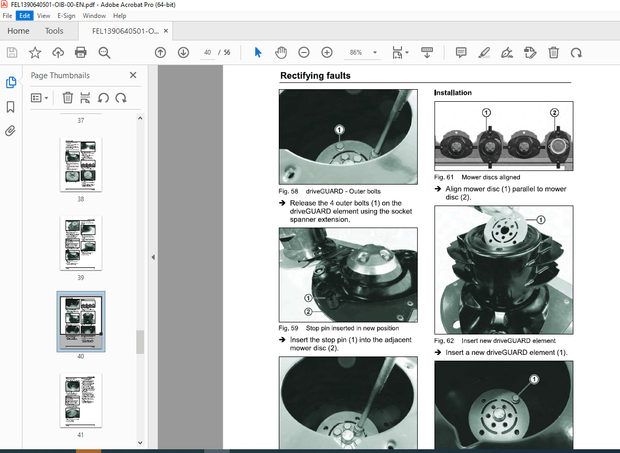Screen dimensions: 620x453
Task: Click the upload to cloud icon
Action: [x=58, y=53]
